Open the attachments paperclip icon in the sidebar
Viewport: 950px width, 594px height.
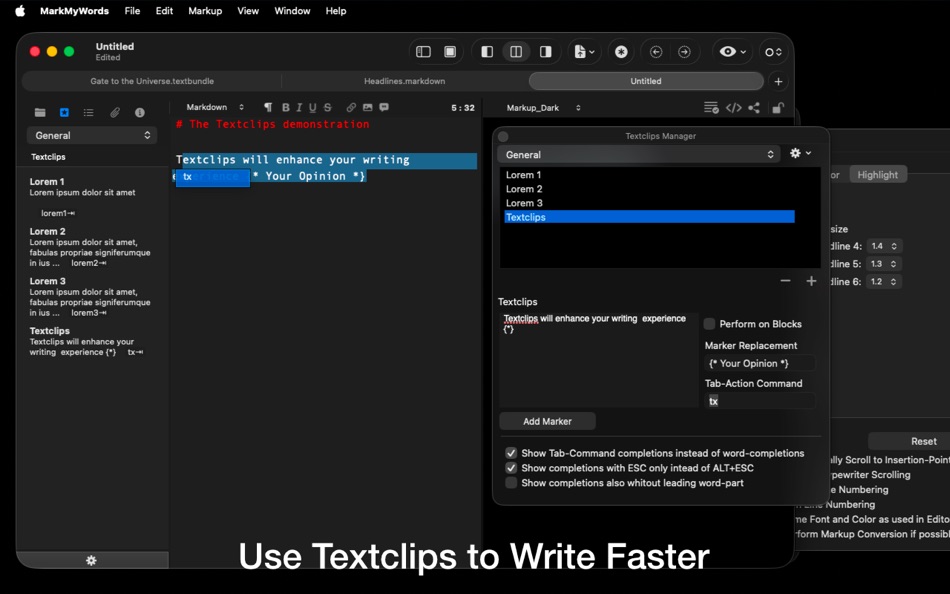coord(113,112)
